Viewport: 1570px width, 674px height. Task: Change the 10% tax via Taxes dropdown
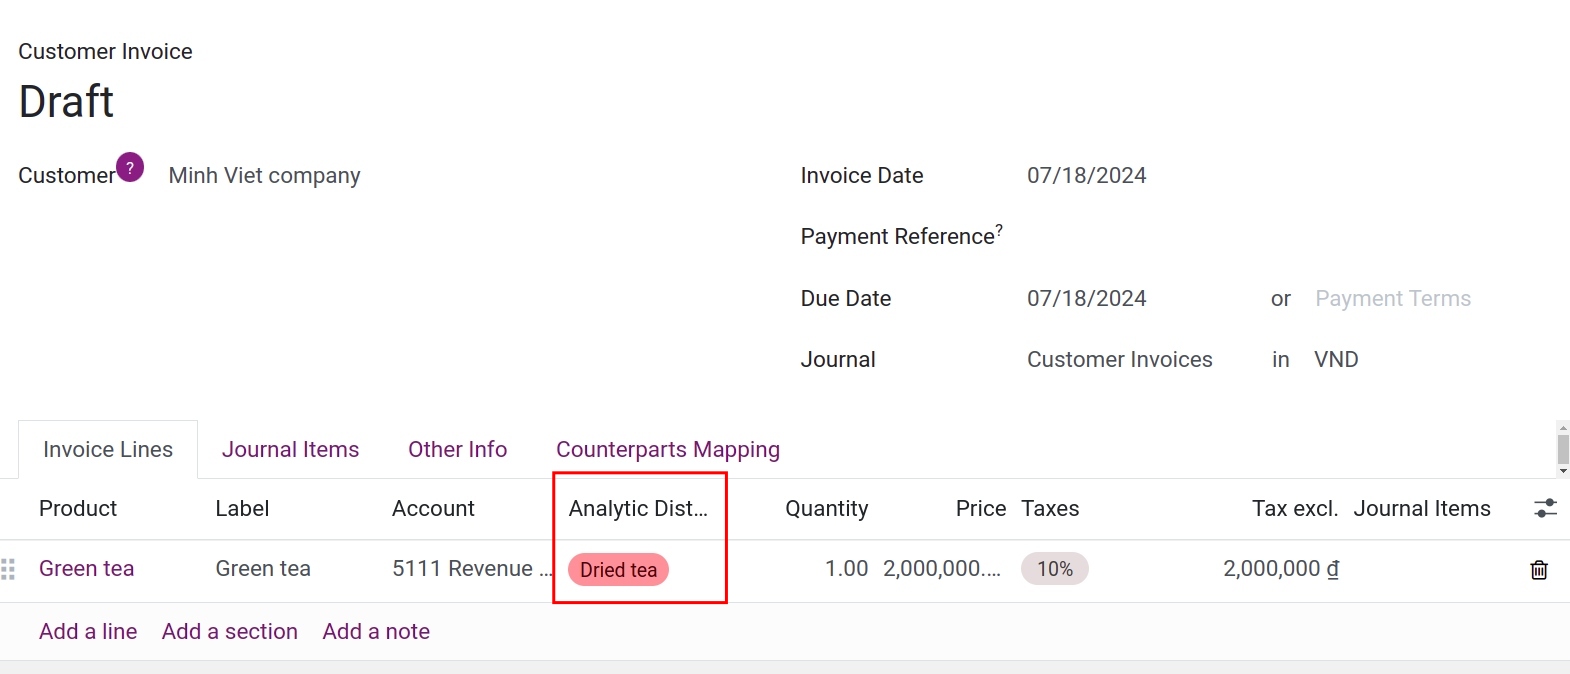click(1053, 569)
